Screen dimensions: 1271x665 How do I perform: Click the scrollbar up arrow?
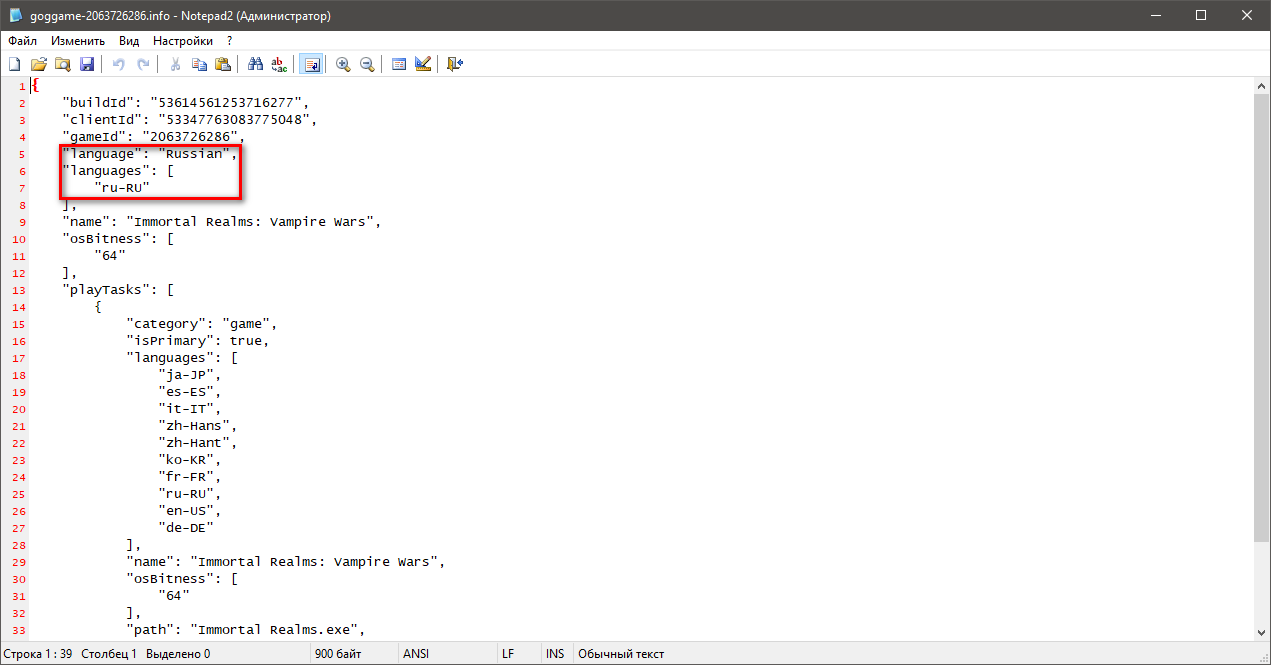point(1262,86)
